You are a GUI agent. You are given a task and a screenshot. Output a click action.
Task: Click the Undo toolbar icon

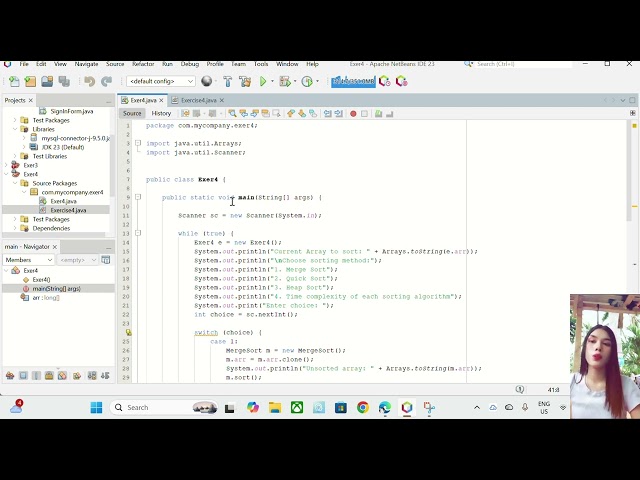[89, 81]
